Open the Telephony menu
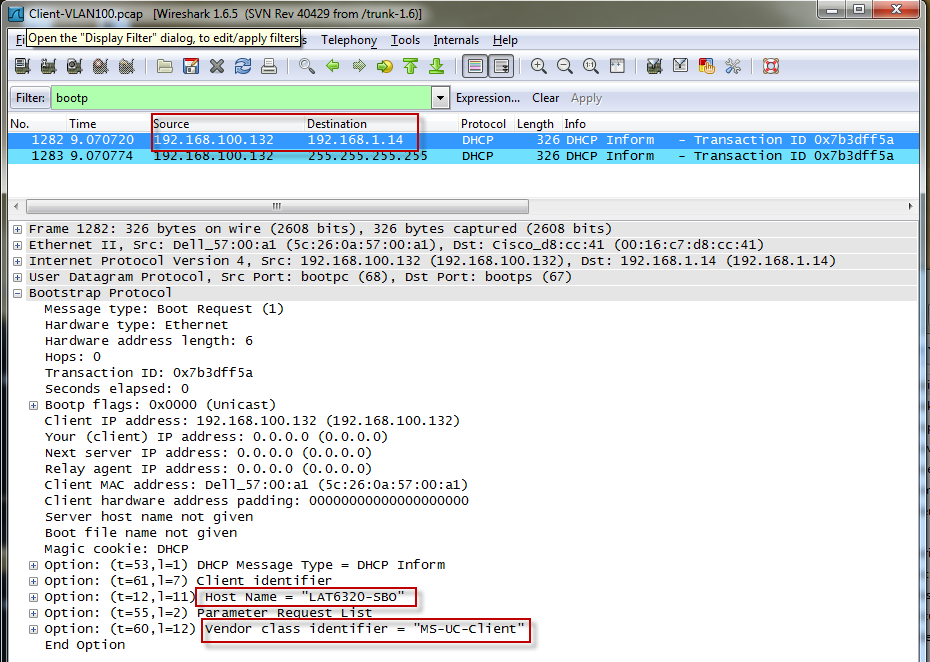 [349, 40]
